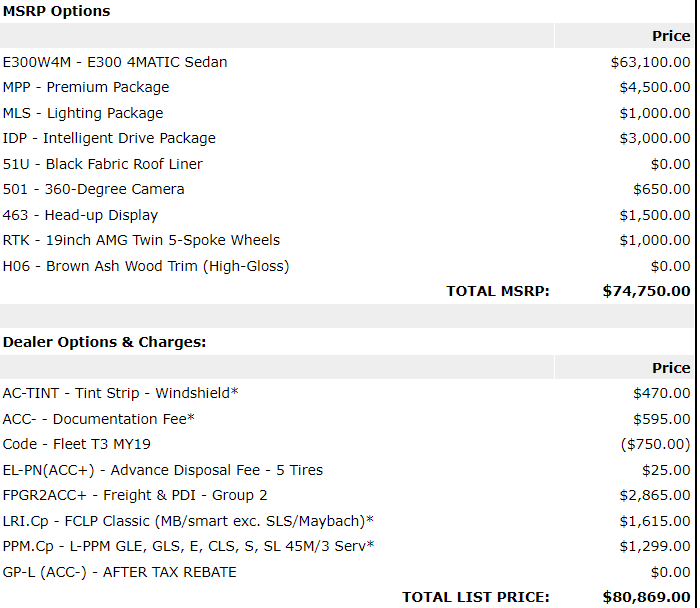Click the TOTAL LIST PRICE amount $80,869.00
The image size is (700, 608).
click(x=646, y=597)
